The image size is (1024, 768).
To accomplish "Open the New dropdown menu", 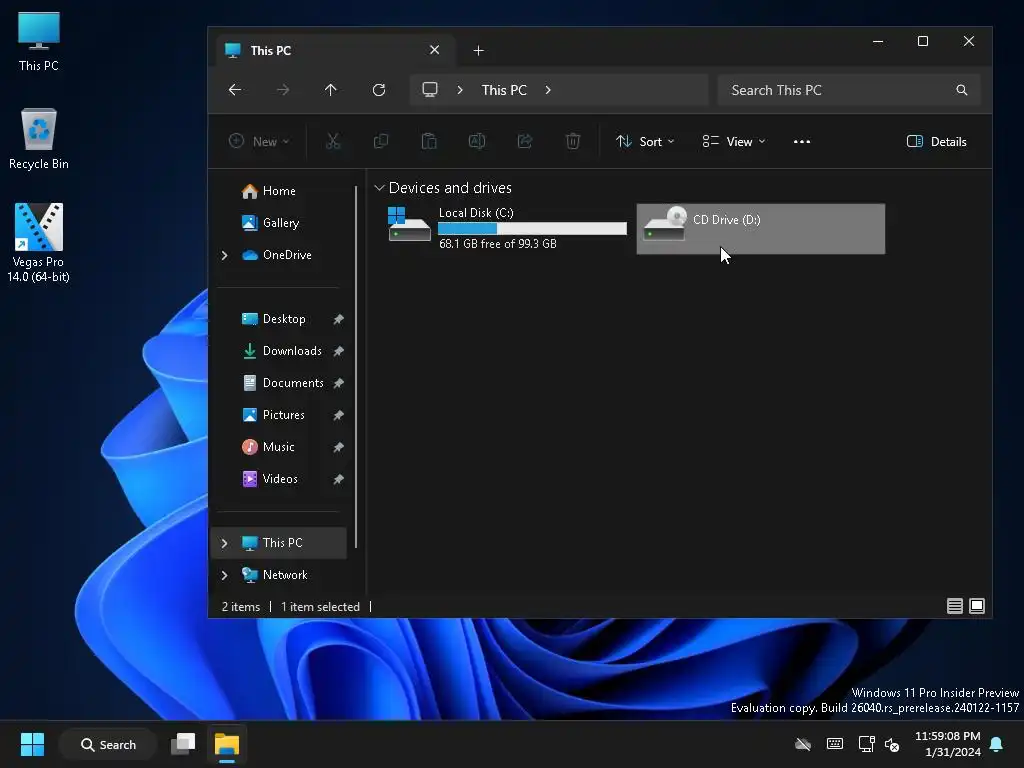I will (x=259, y=142).
